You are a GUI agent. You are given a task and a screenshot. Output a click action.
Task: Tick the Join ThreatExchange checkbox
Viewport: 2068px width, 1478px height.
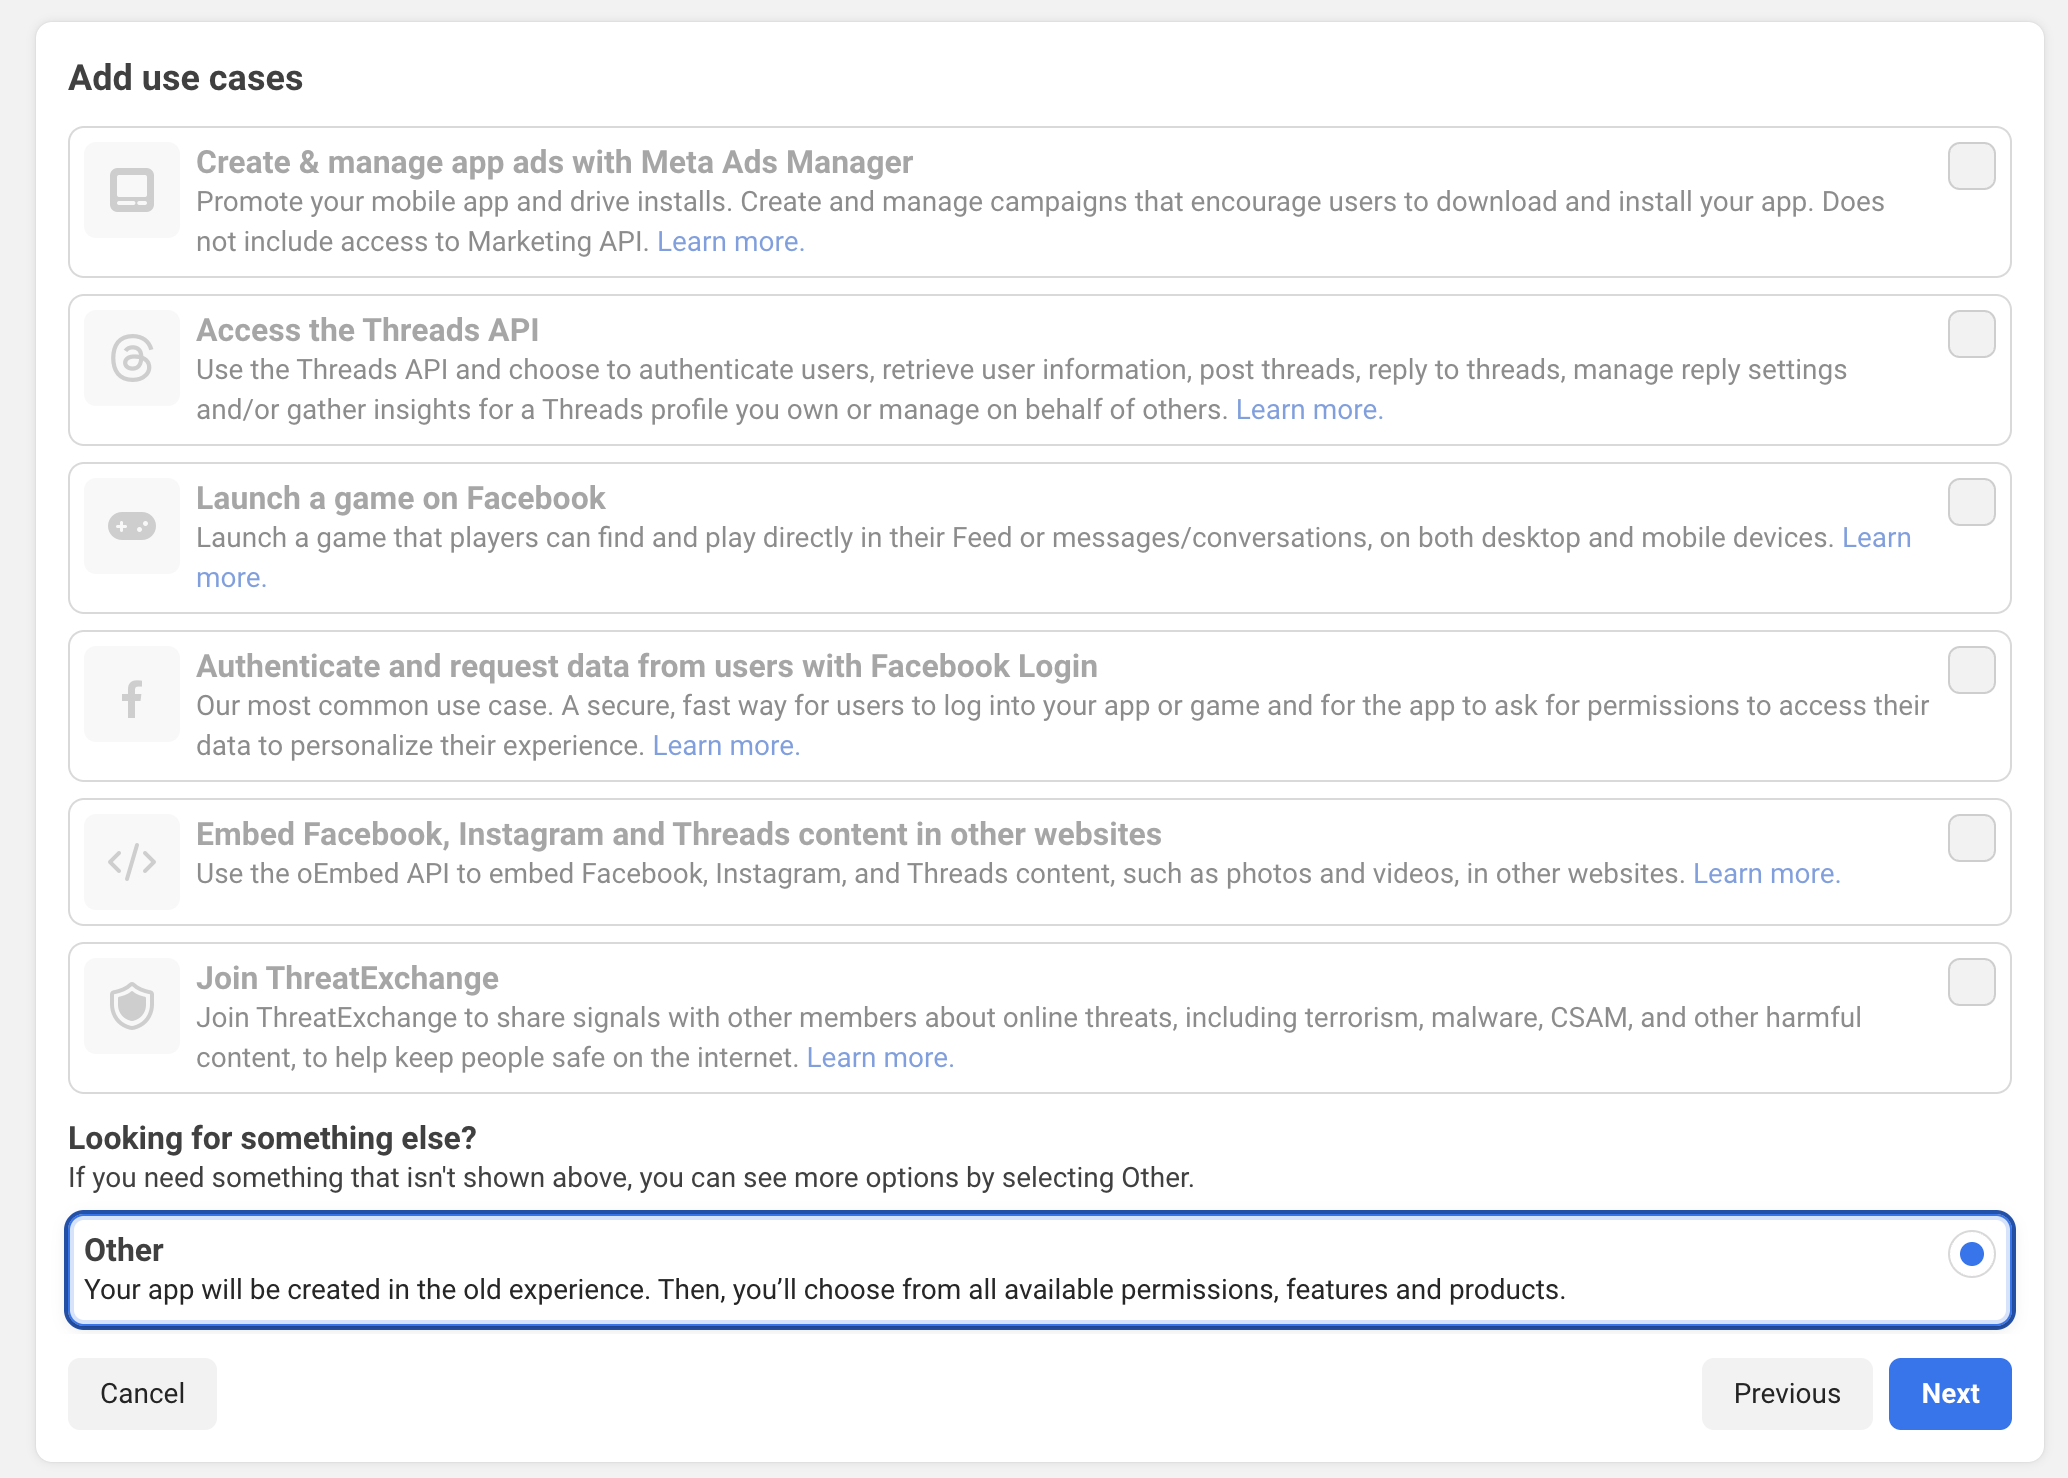[1971, 982]
